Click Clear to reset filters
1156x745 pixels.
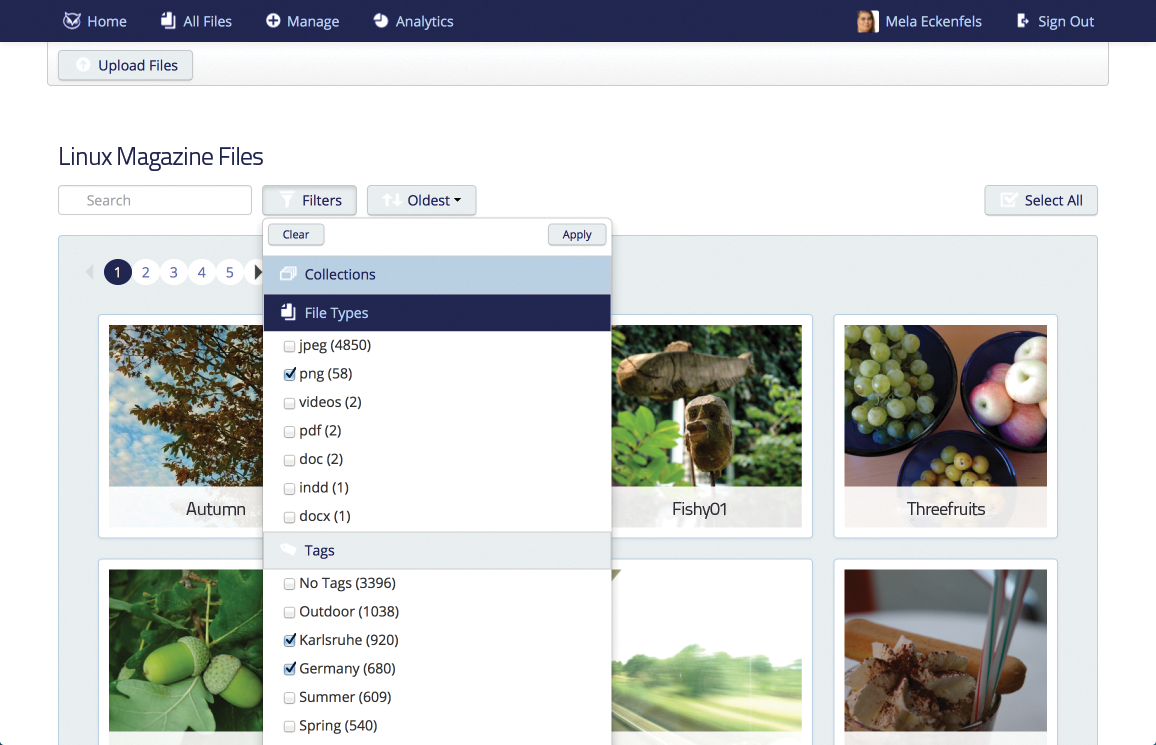coord(296,234)
